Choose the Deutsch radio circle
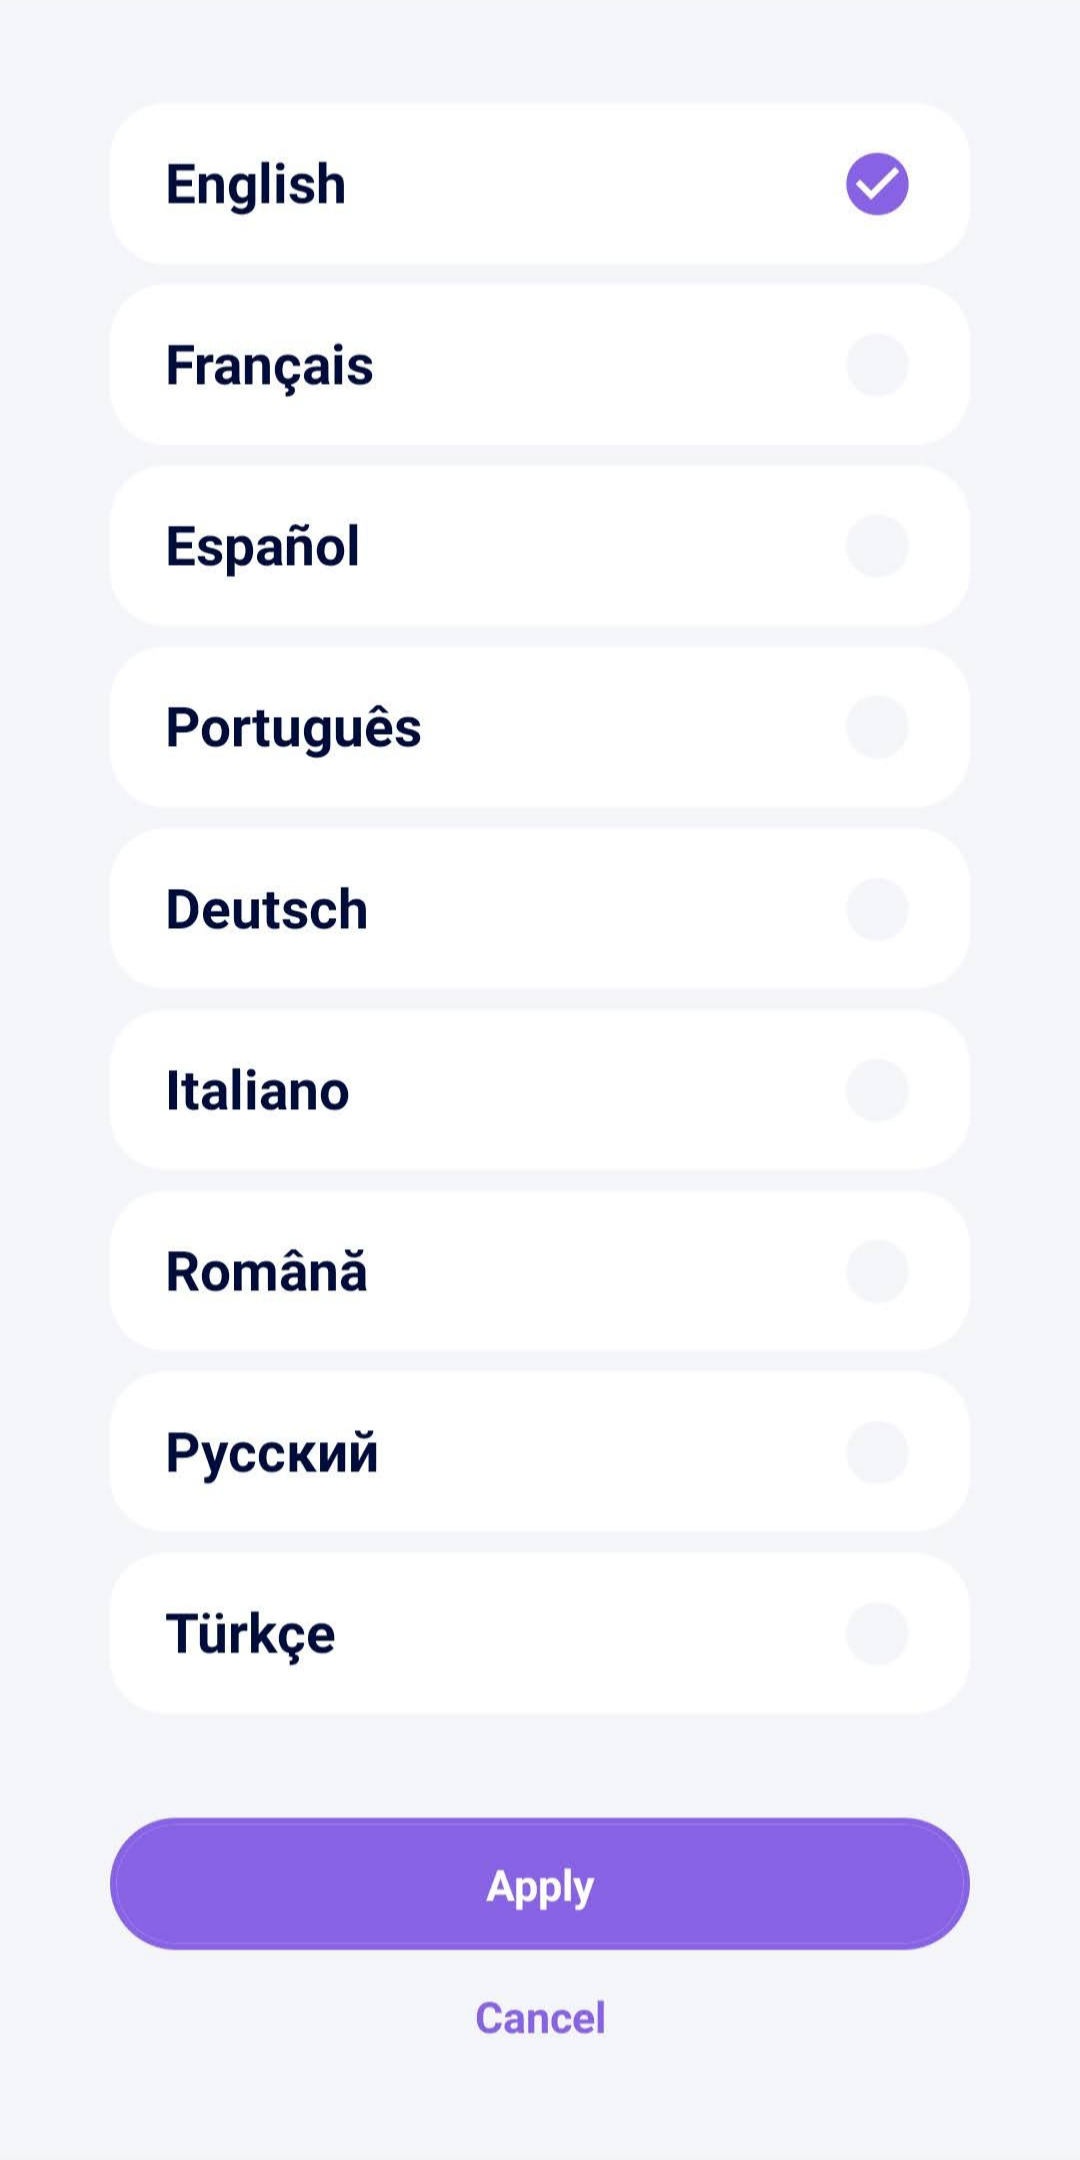Viewport: 1080px width, 2160px height. click(877, 909)
